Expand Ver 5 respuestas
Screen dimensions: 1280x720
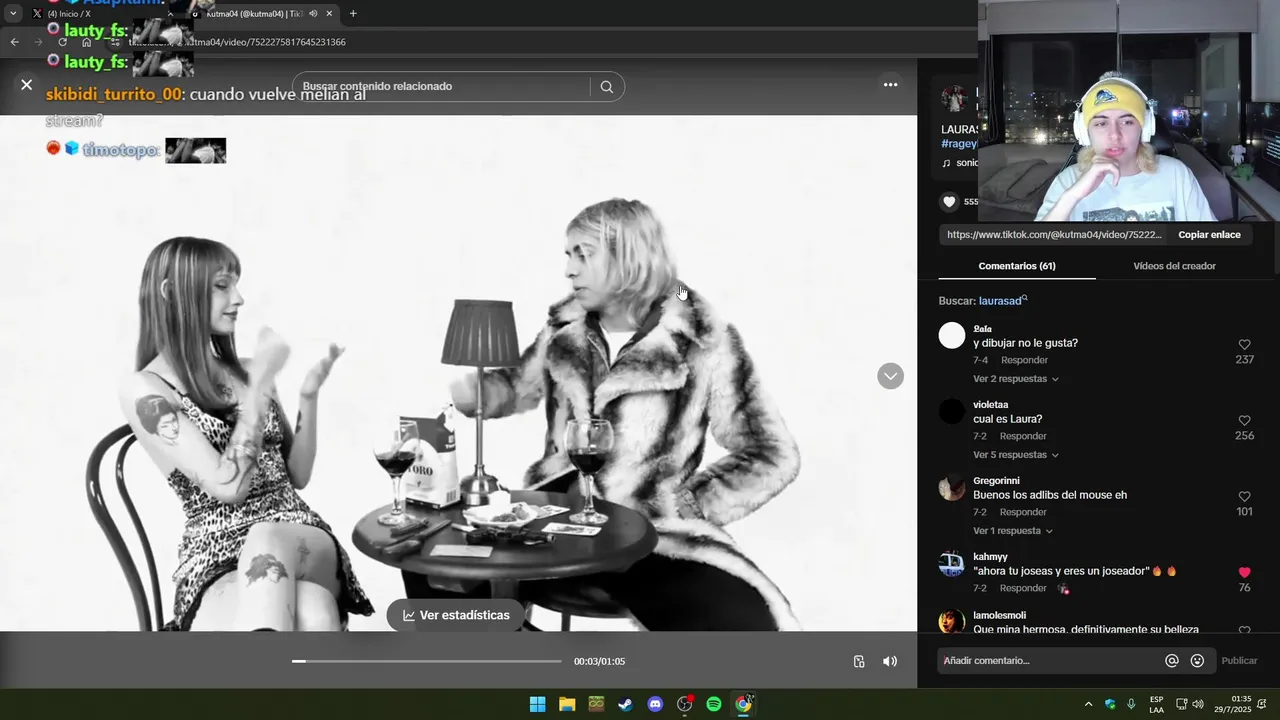[1015, 455]
